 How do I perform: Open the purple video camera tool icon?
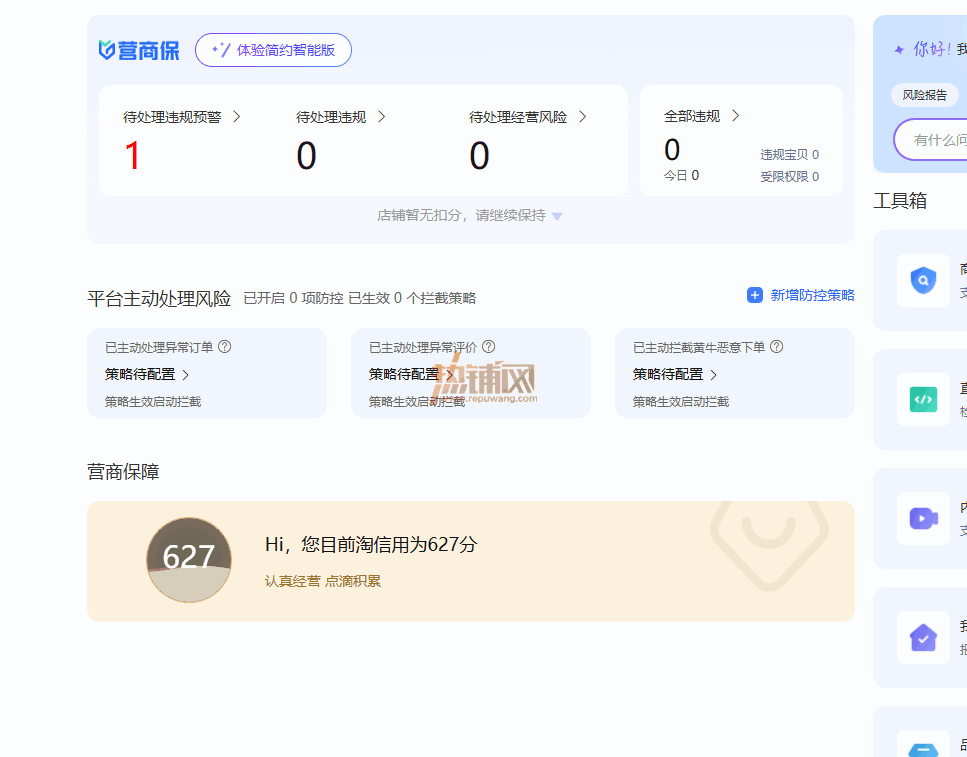923,518
